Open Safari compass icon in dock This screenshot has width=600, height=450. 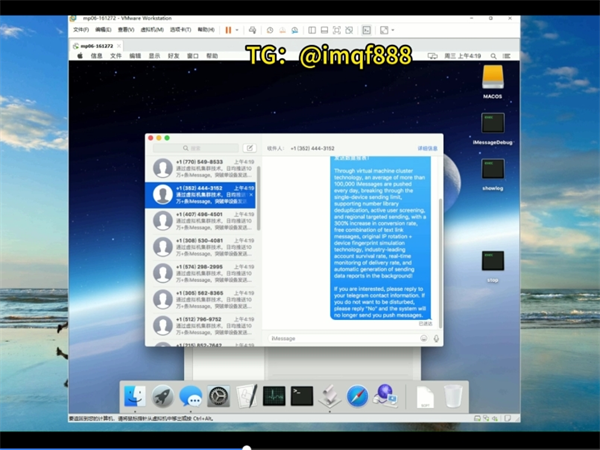pyautogui.click(x=357, y=396)
